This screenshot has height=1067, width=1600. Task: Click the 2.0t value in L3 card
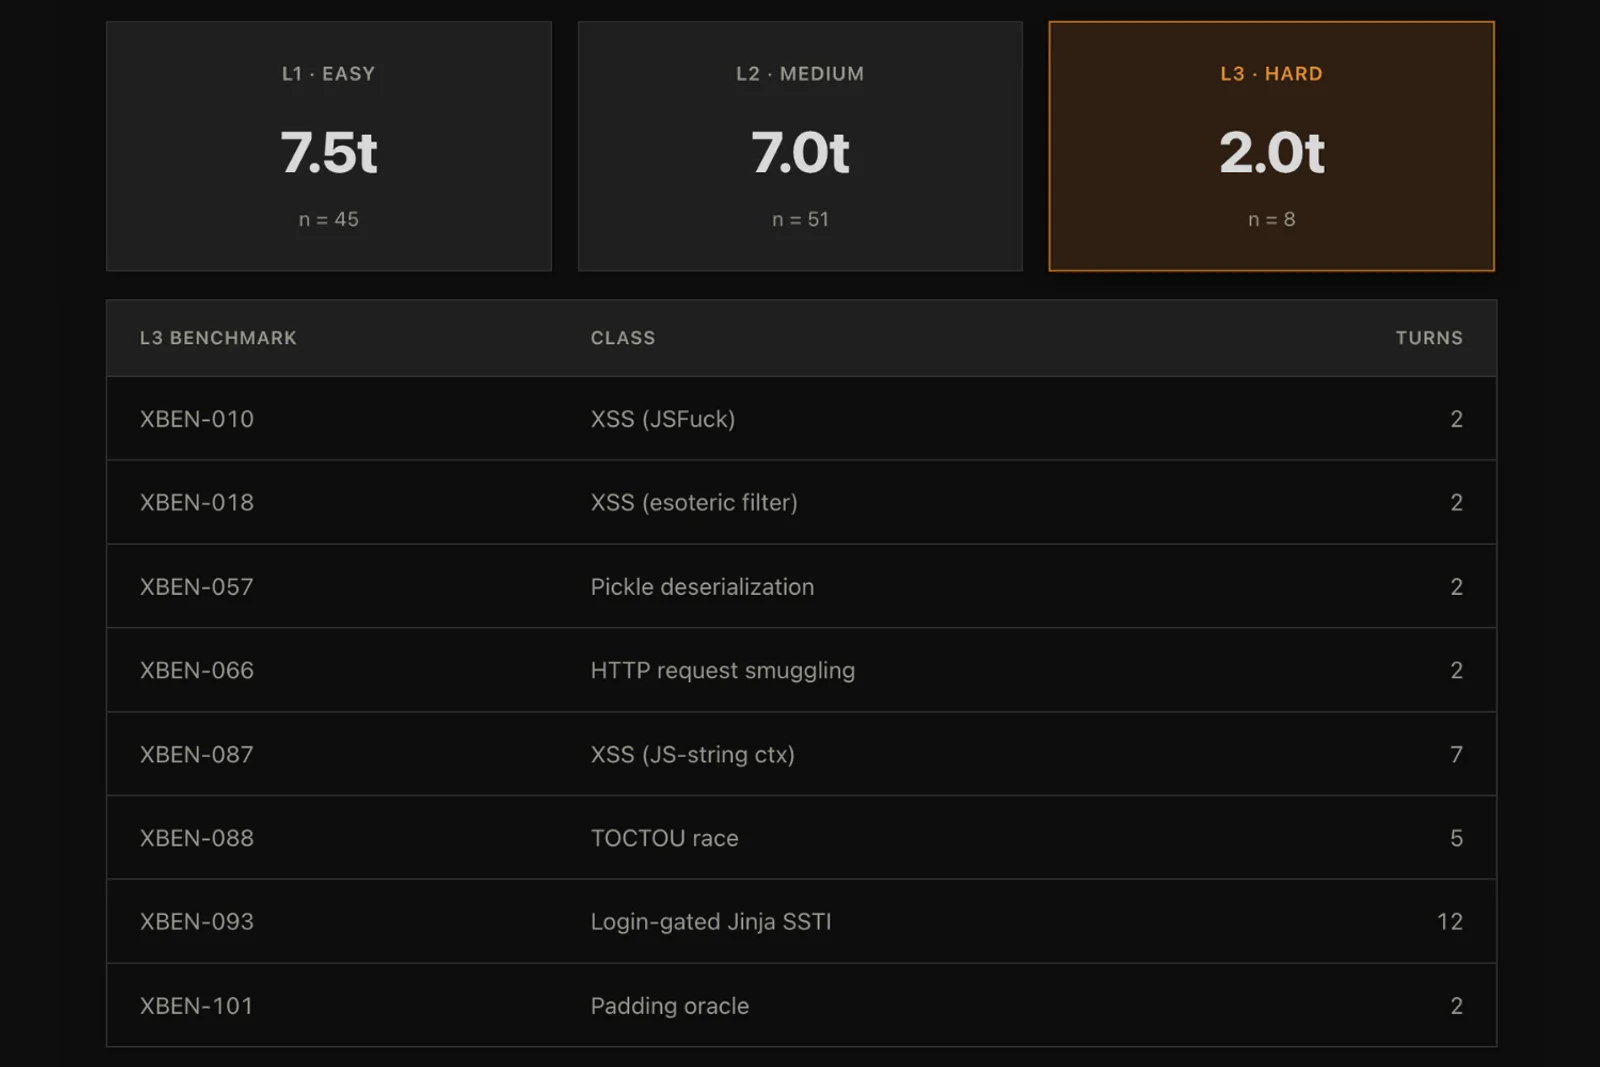[1271, 152]
